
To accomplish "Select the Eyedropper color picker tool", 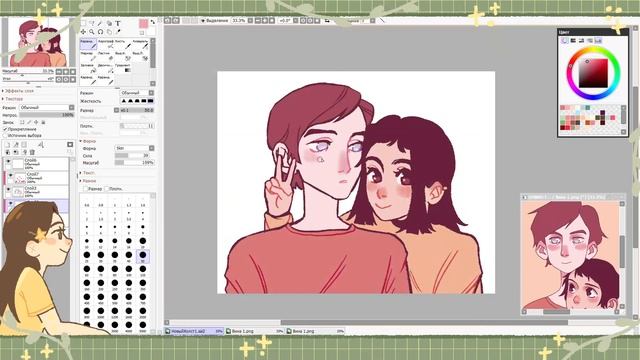I will (x=118, y=32).
